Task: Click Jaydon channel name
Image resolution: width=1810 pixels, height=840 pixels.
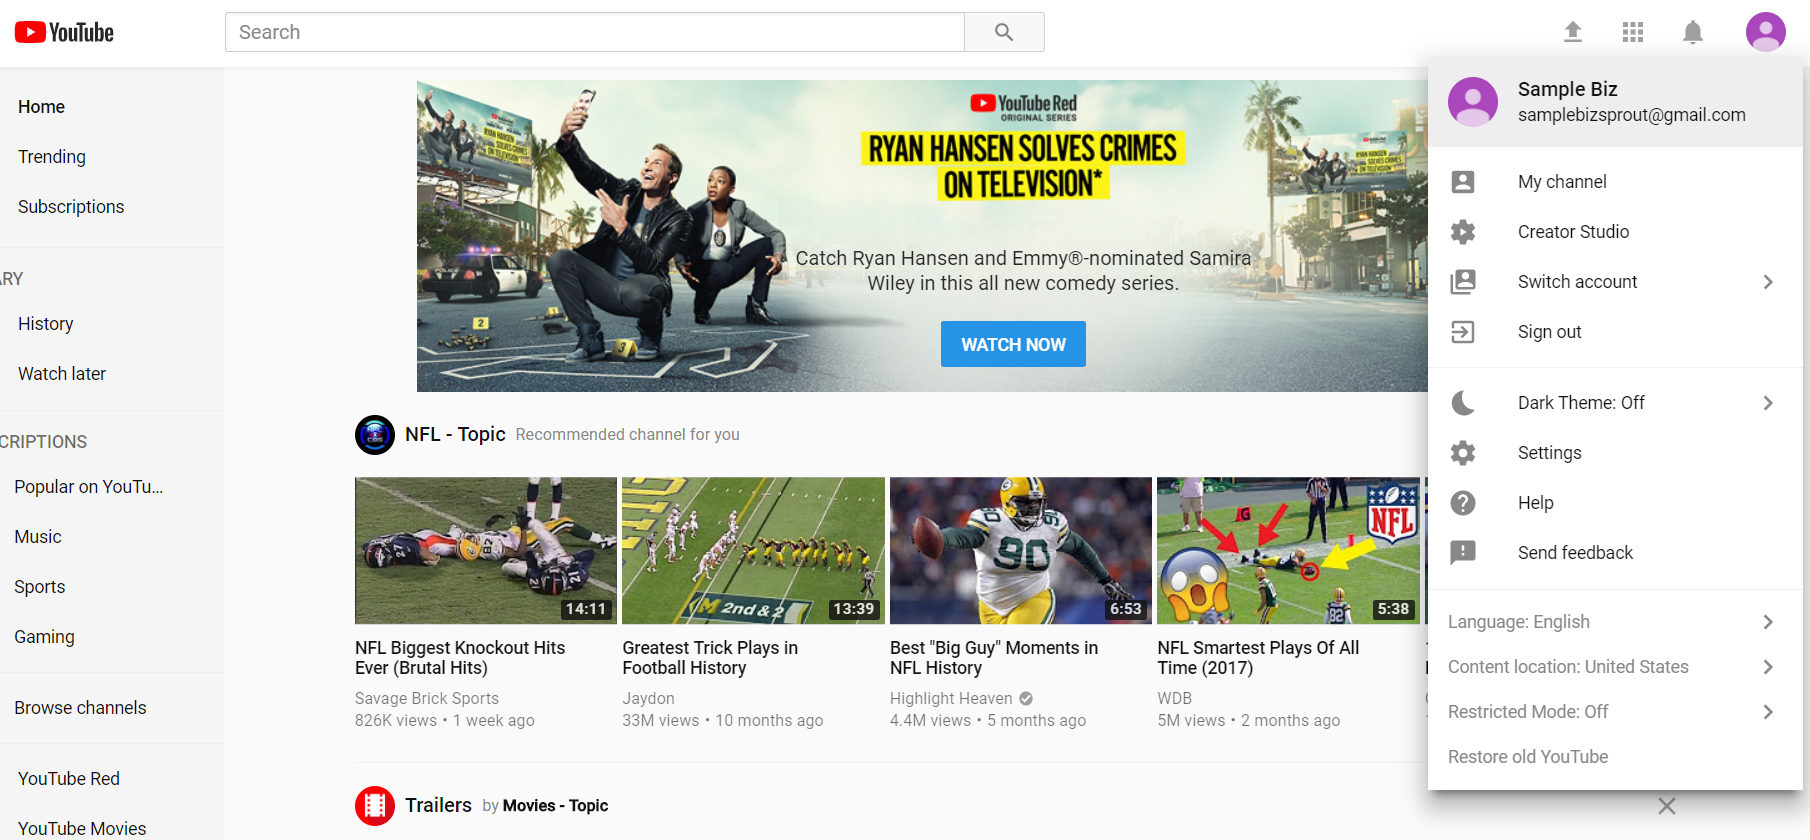Action: 648,698
